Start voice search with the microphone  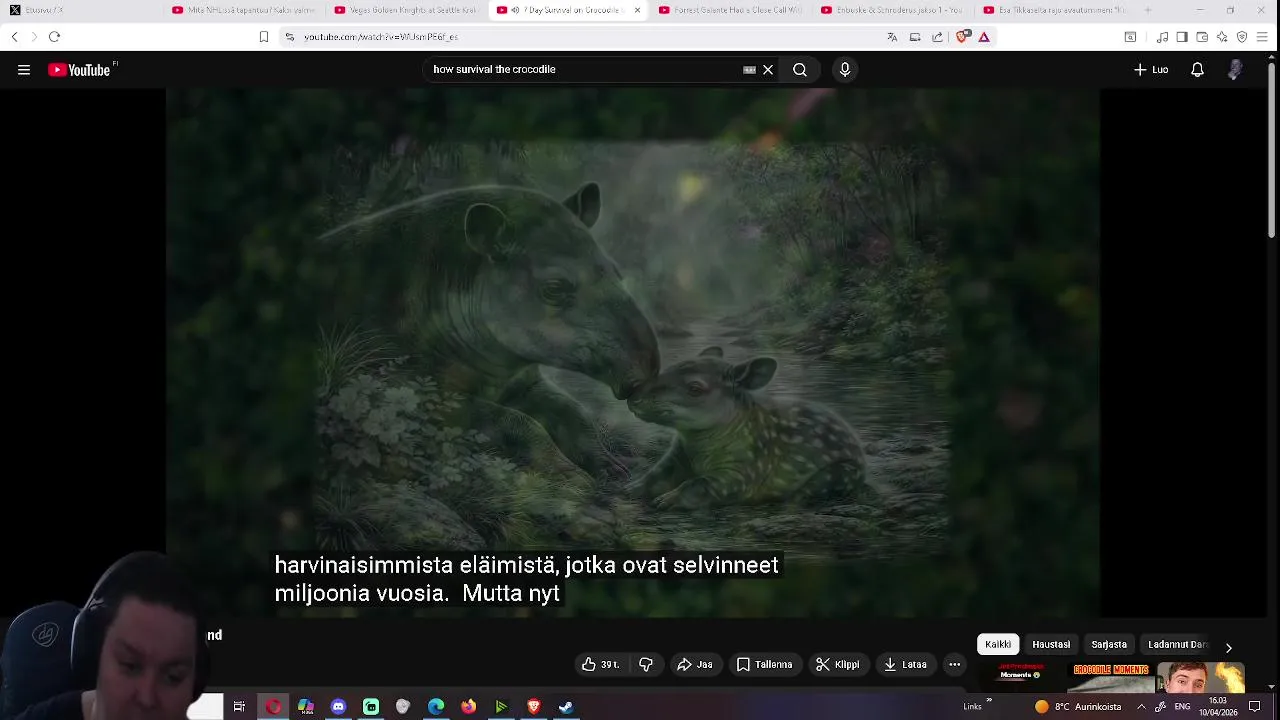point(845,70)
